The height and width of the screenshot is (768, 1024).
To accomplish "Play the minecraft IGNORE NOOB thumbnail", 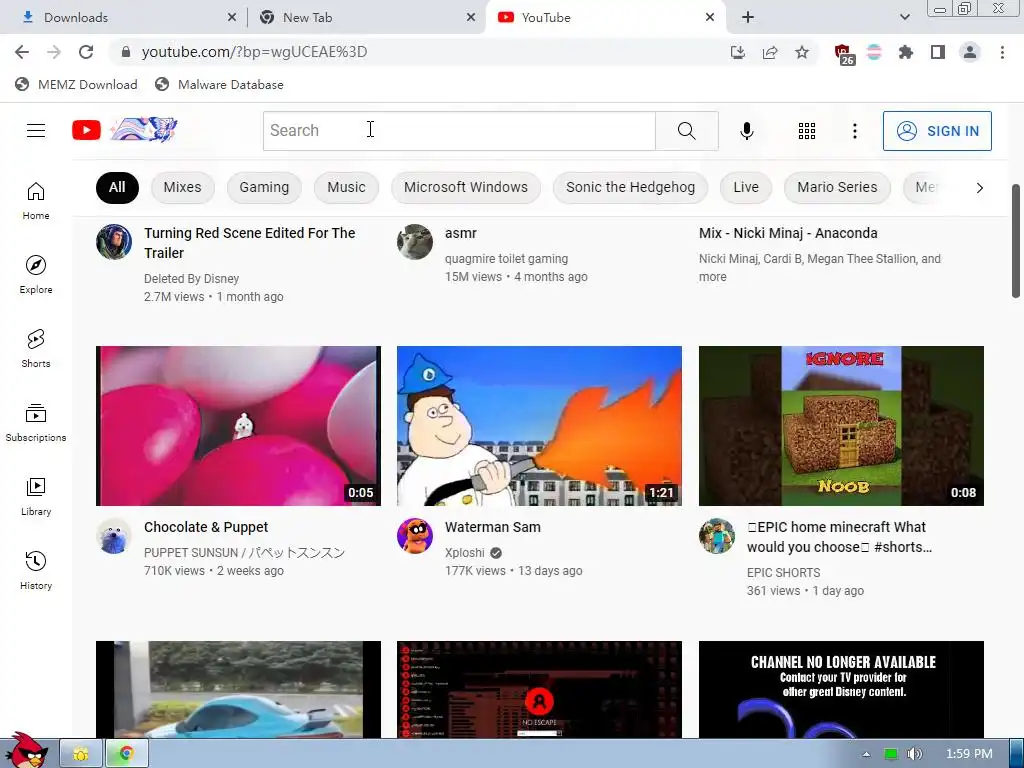I will pos(840,426).
